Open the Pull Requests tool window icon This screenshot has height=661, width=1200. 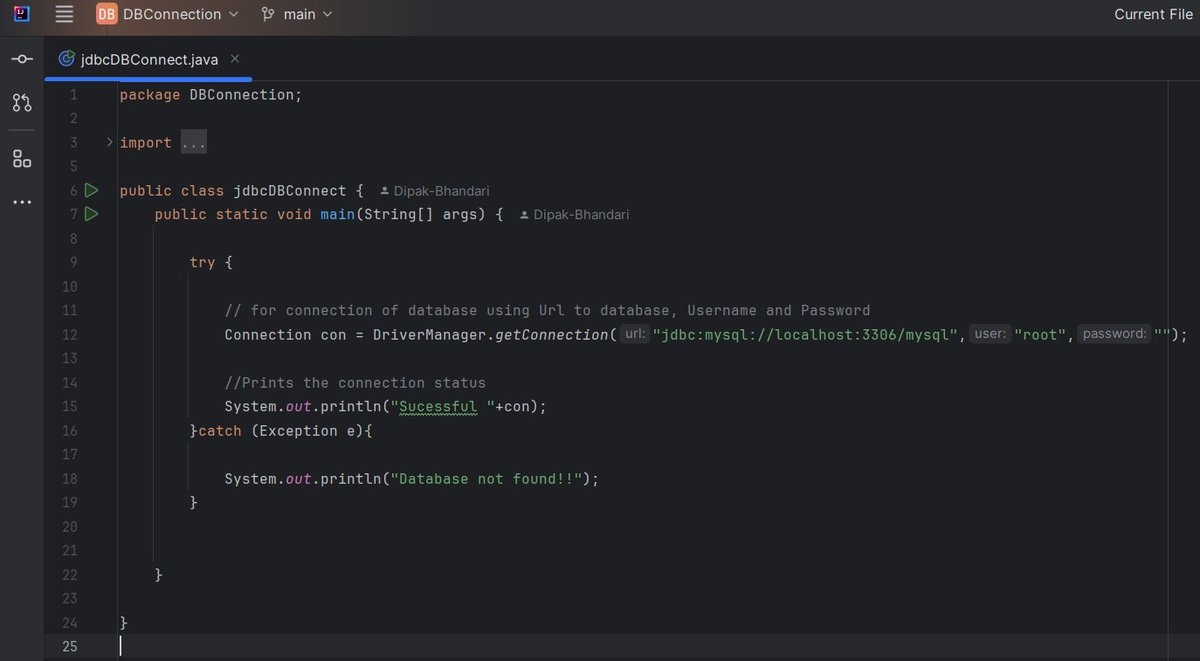click(22, 103)
